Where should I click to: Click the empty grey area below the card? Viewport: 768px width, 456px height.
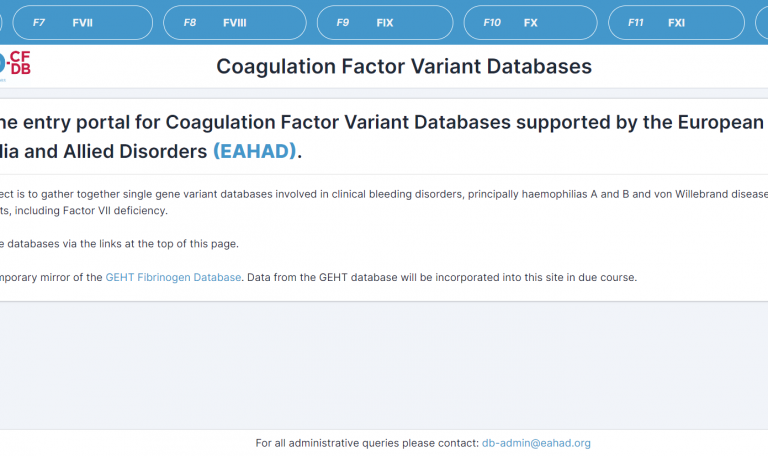click(384, 360)
